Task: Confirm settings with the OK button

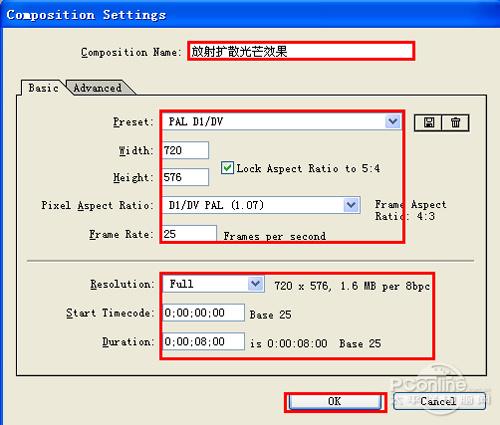Action: 335,402
